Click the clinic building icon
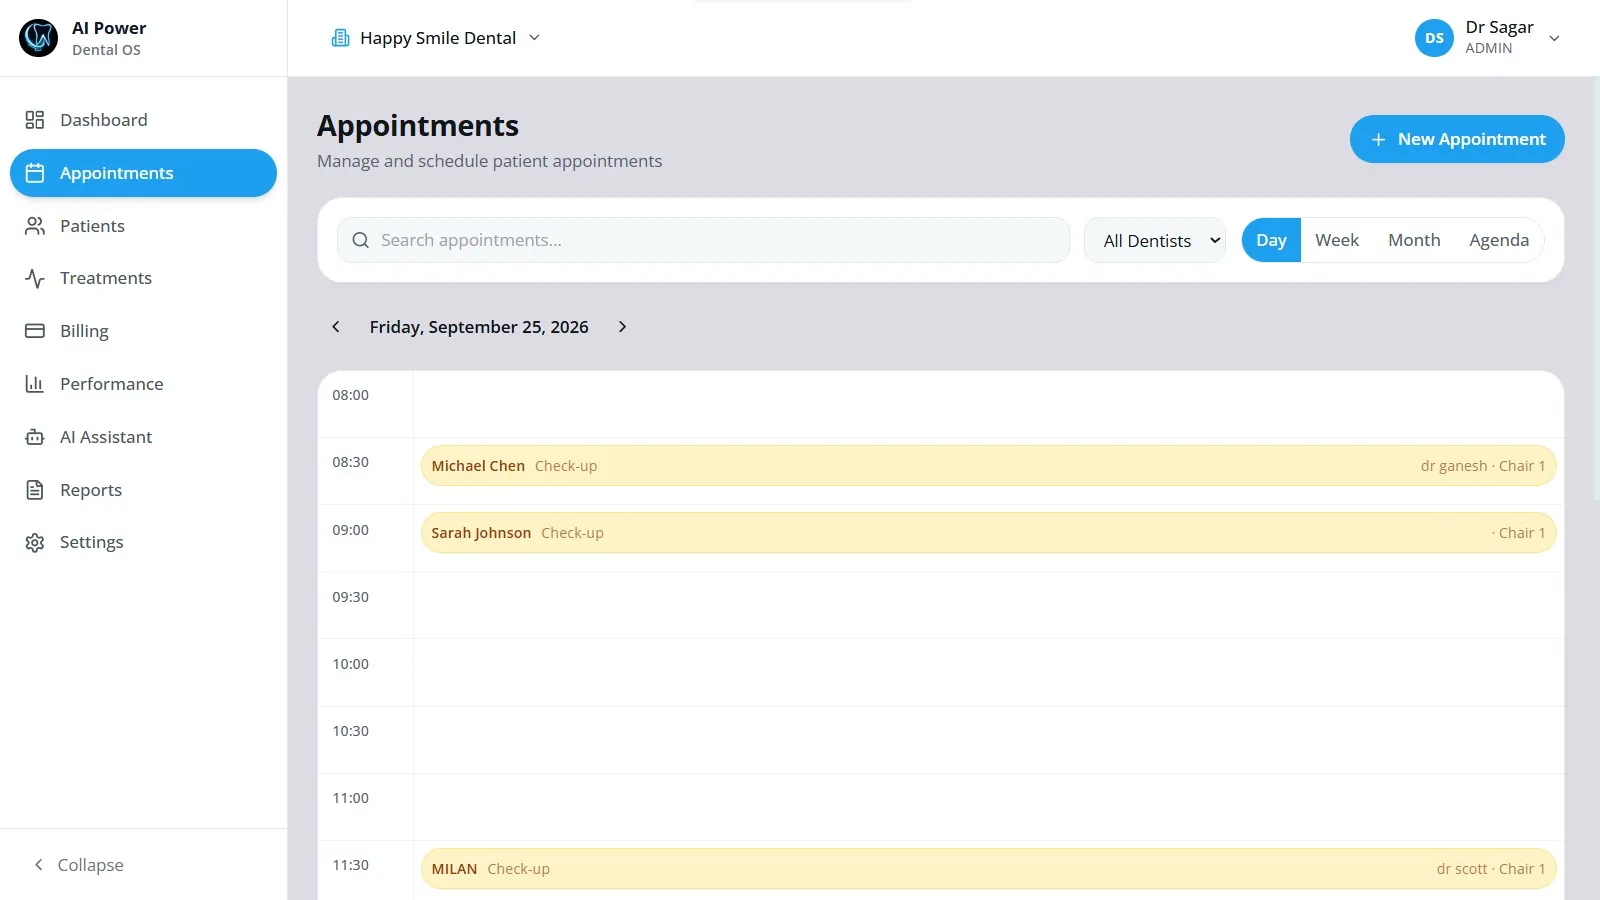The image size is (1600, 900). tap(341, 38)
